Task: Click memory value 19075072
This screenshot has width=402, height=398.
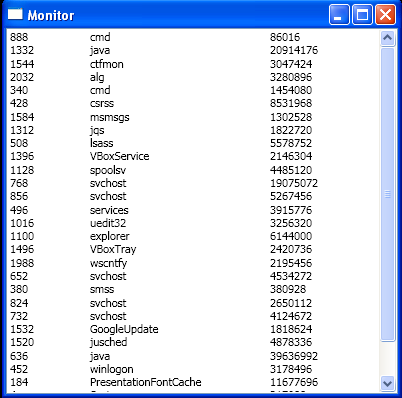Action: point(294,183)
